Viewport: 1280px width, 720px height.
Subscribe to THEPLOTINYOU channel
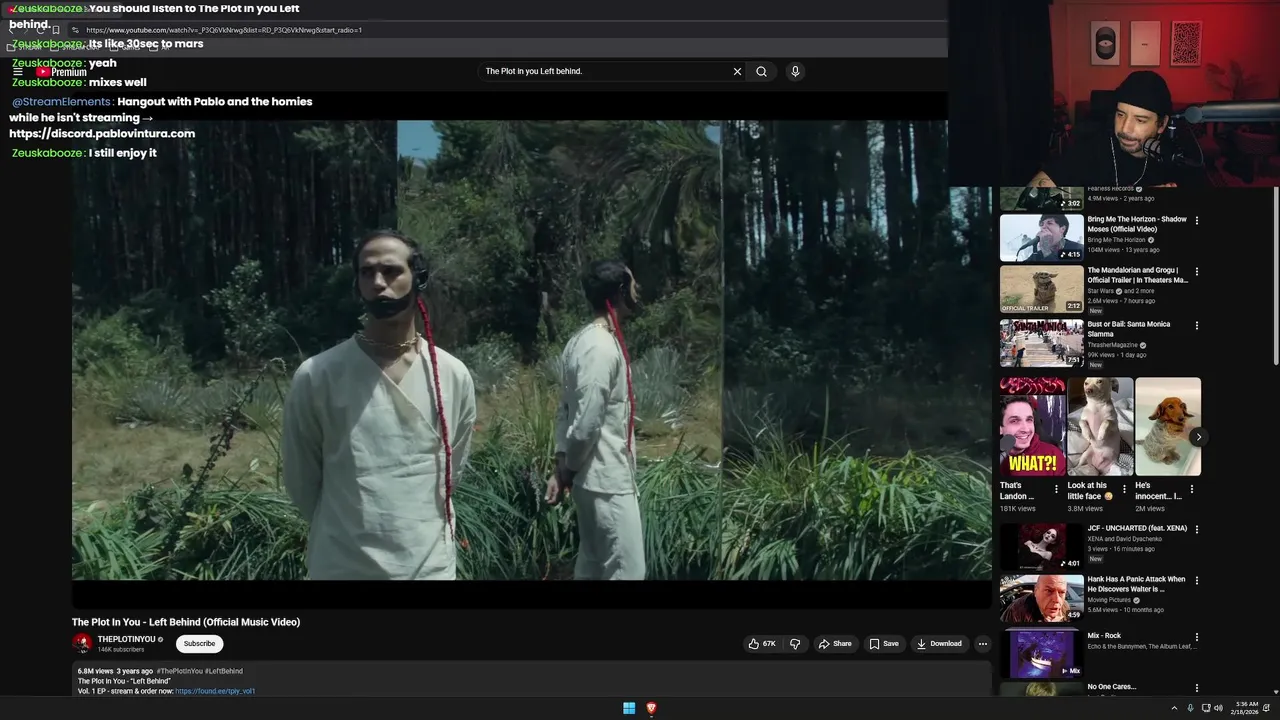coord(199,644)
